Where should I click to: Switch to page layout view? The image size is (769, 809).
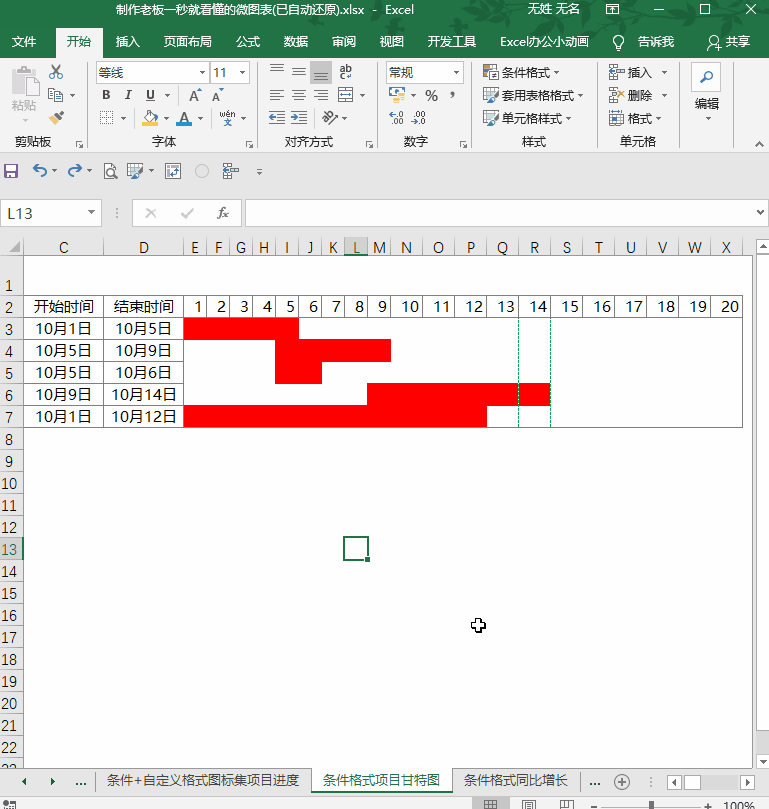click(528, 804)
